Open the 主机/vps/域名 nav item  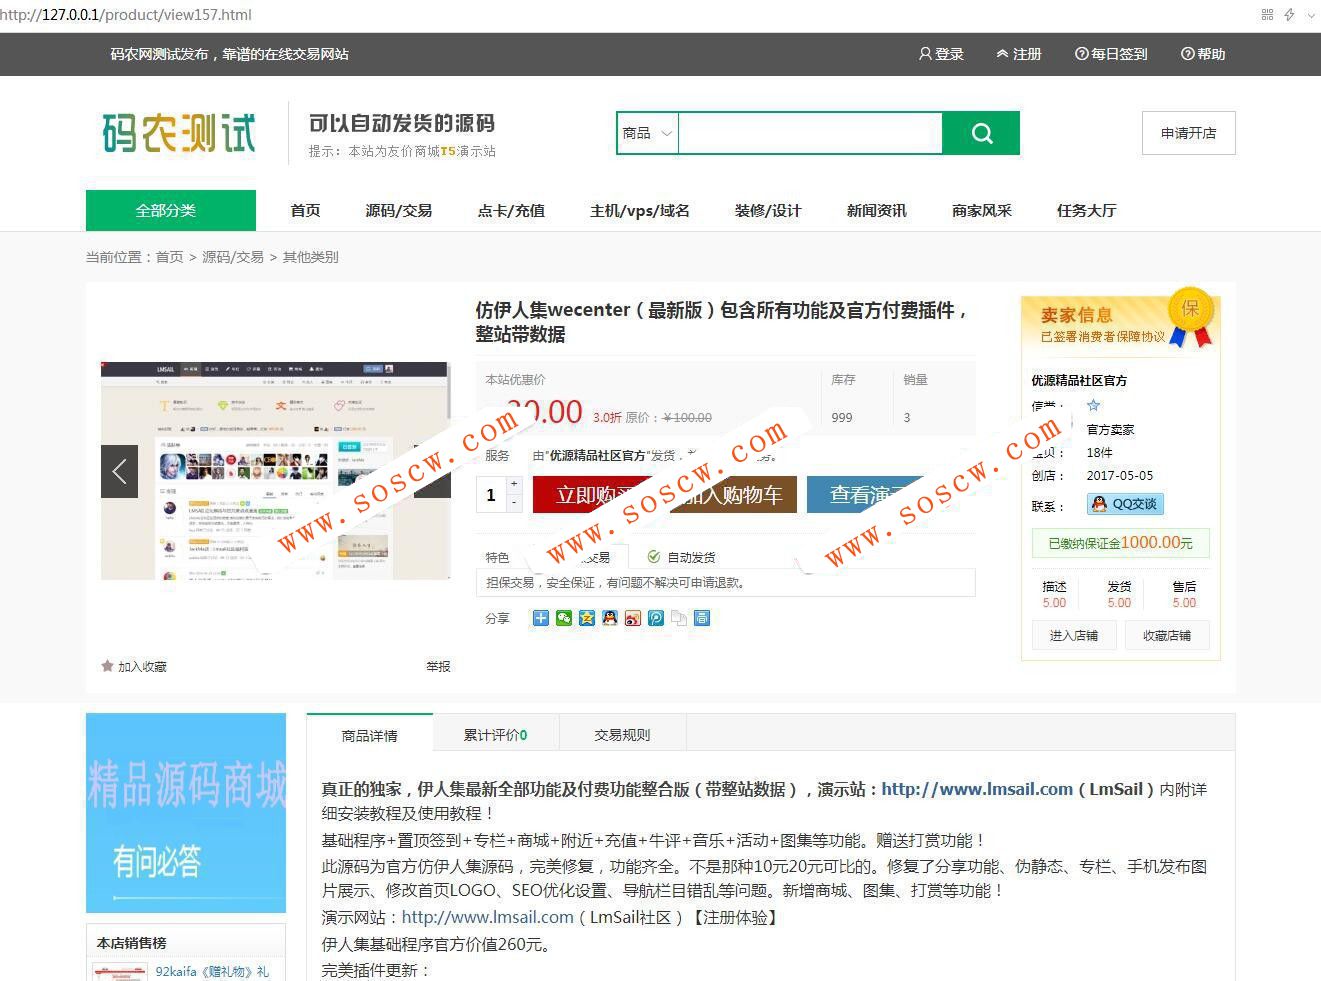[640, 210]
